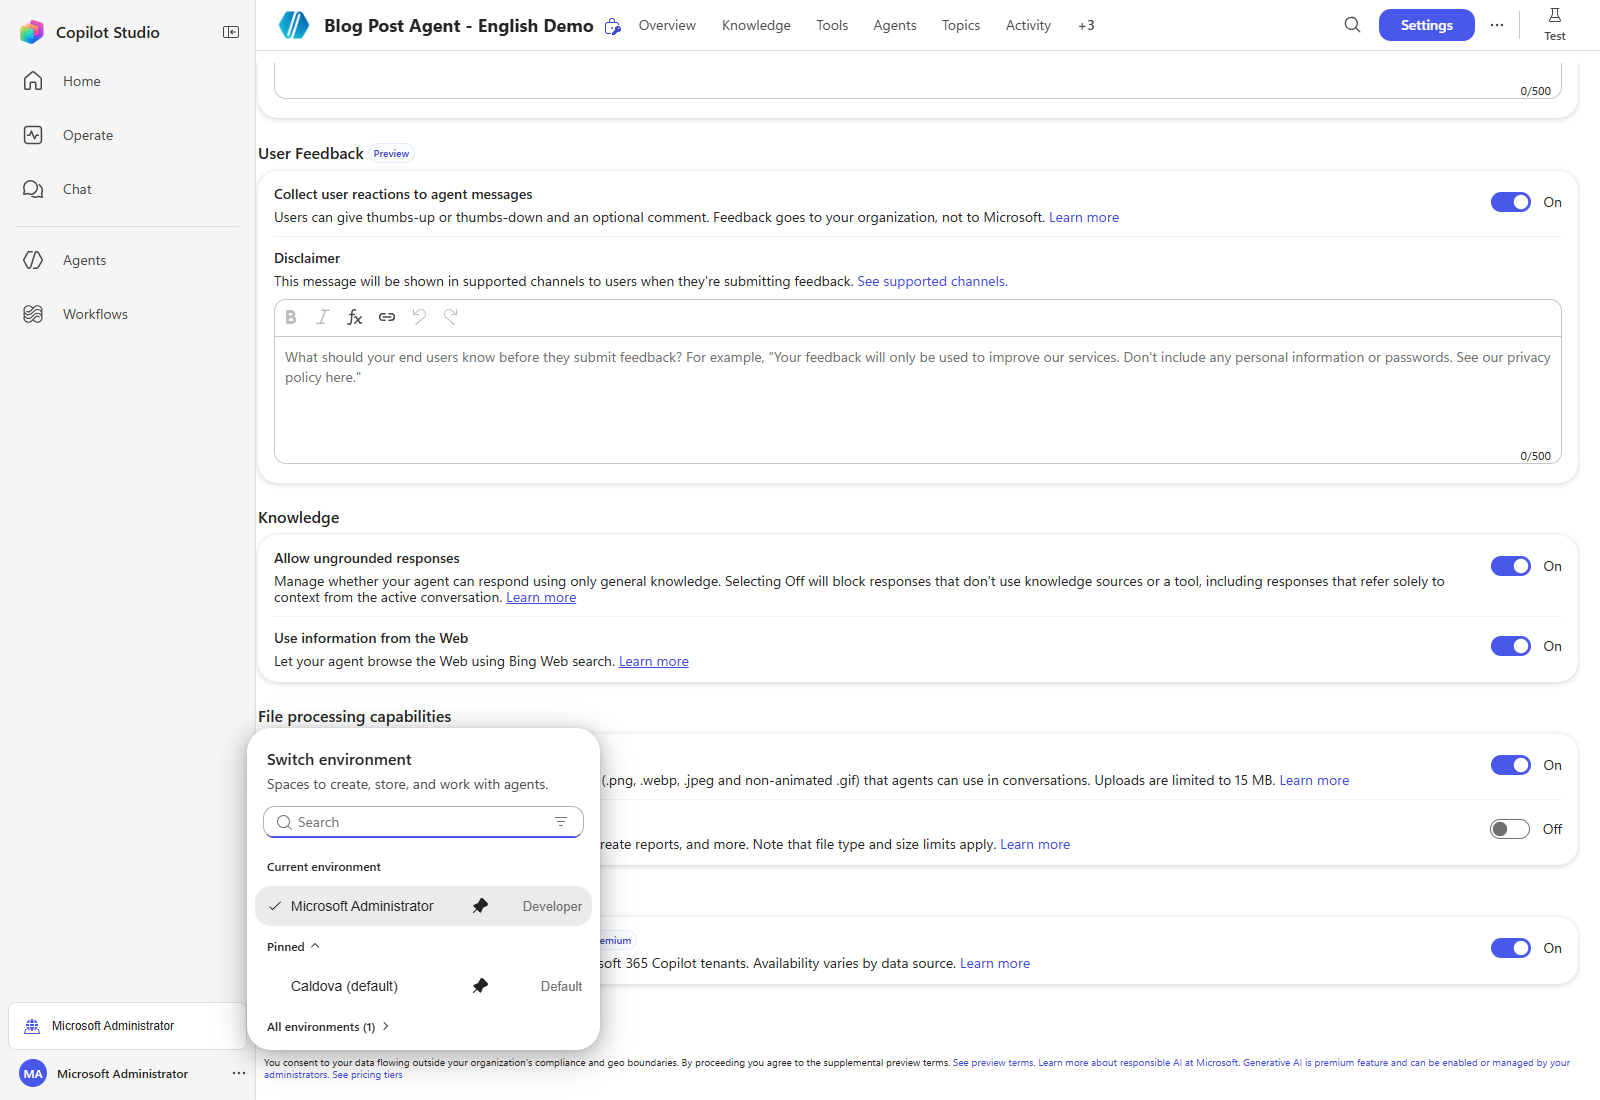
Task: Toggle Use information from the Web
Action: 1510,646
